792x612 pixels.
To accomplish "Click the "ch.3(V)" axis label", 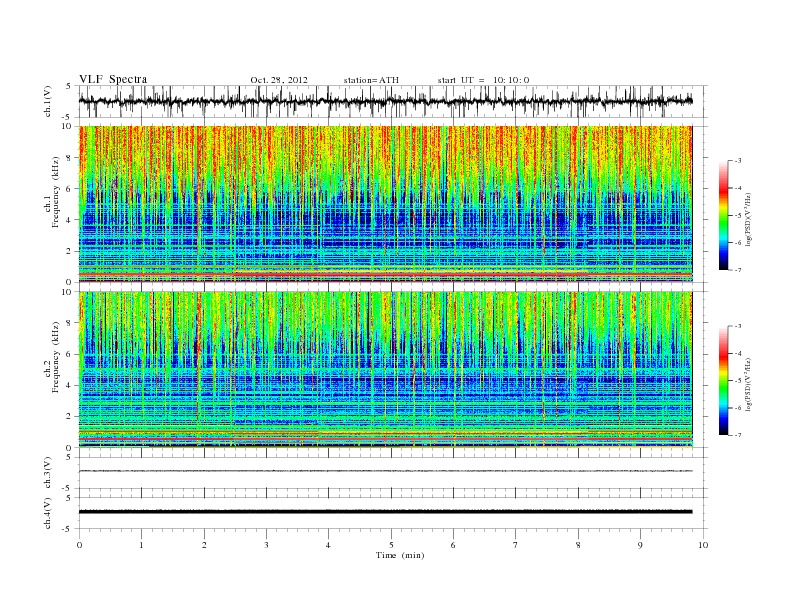I will [47, 473].
